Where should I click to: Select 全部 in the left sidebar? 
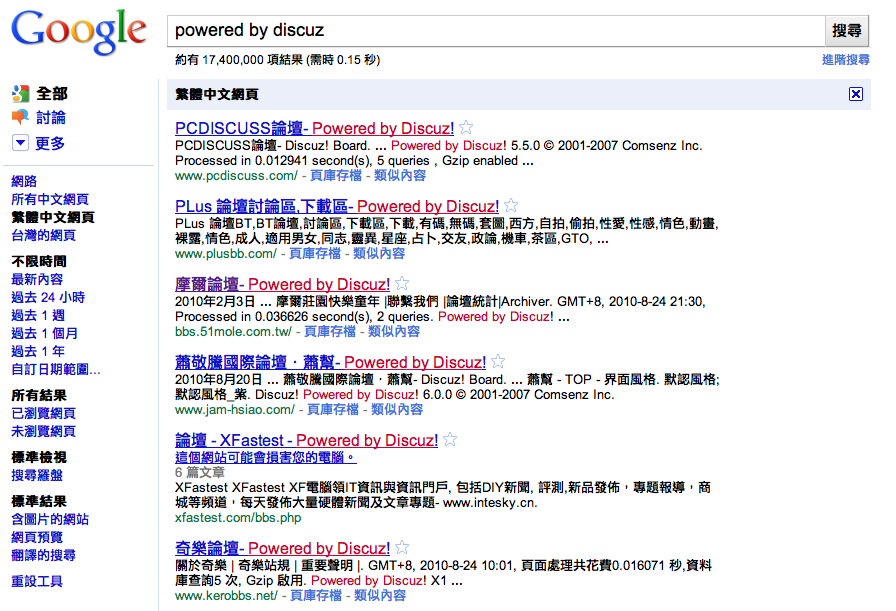coord(52,94)
